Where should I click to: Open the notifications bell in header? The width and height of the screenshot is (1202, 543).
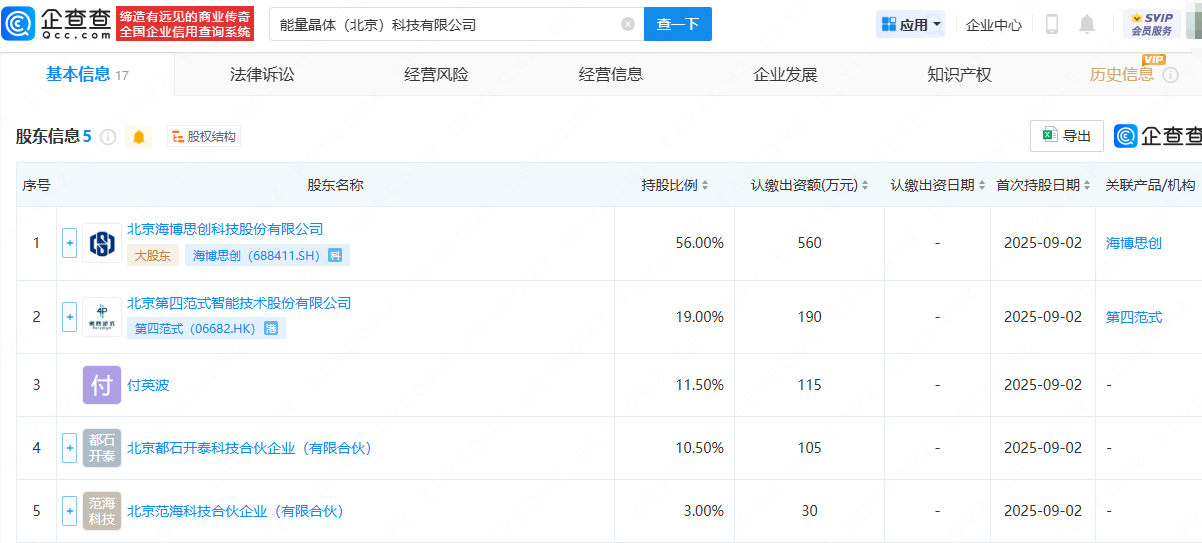click(x=1087, y=24)
